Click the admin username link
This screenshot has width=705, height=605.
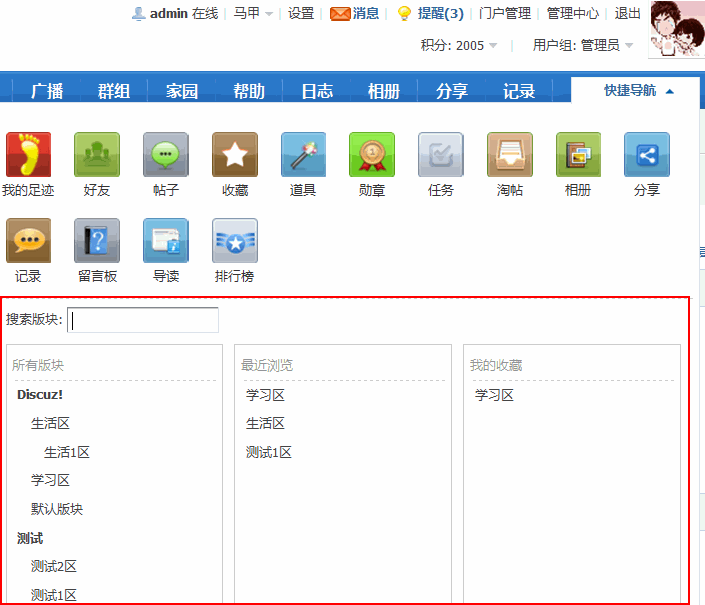(169, 14)
